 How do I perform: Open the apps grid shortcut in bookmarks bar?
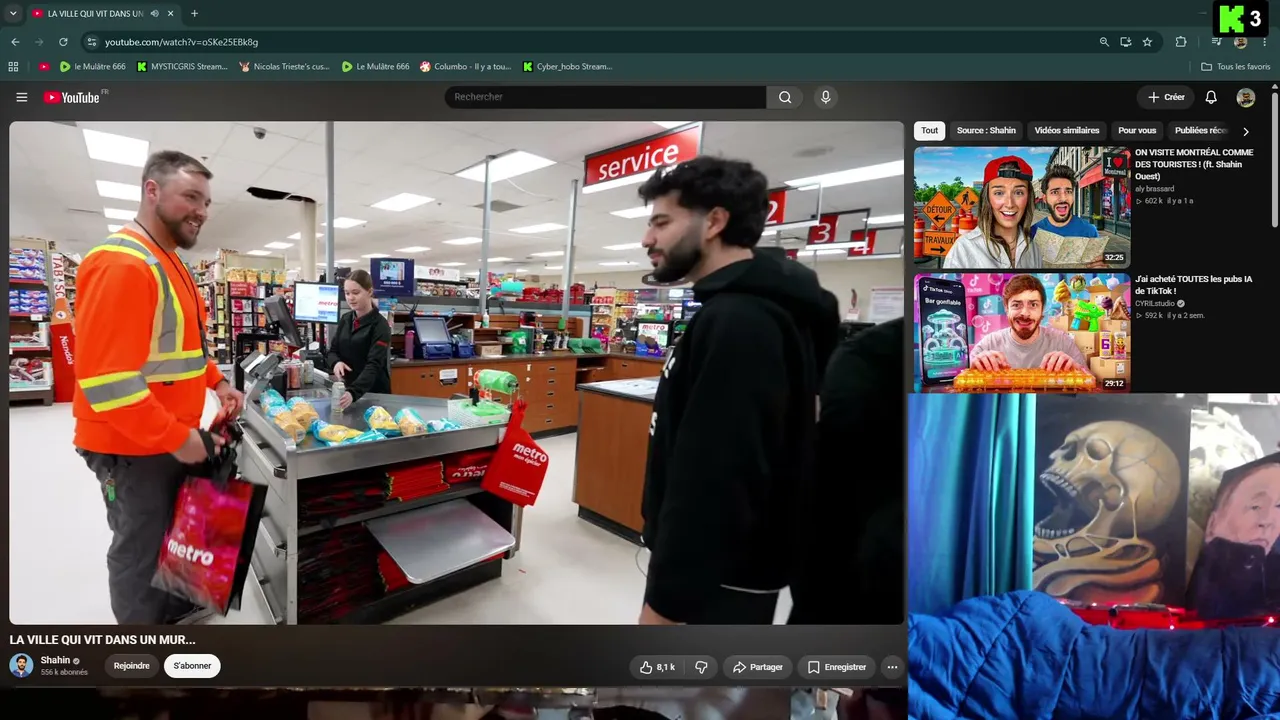[13, 67]
